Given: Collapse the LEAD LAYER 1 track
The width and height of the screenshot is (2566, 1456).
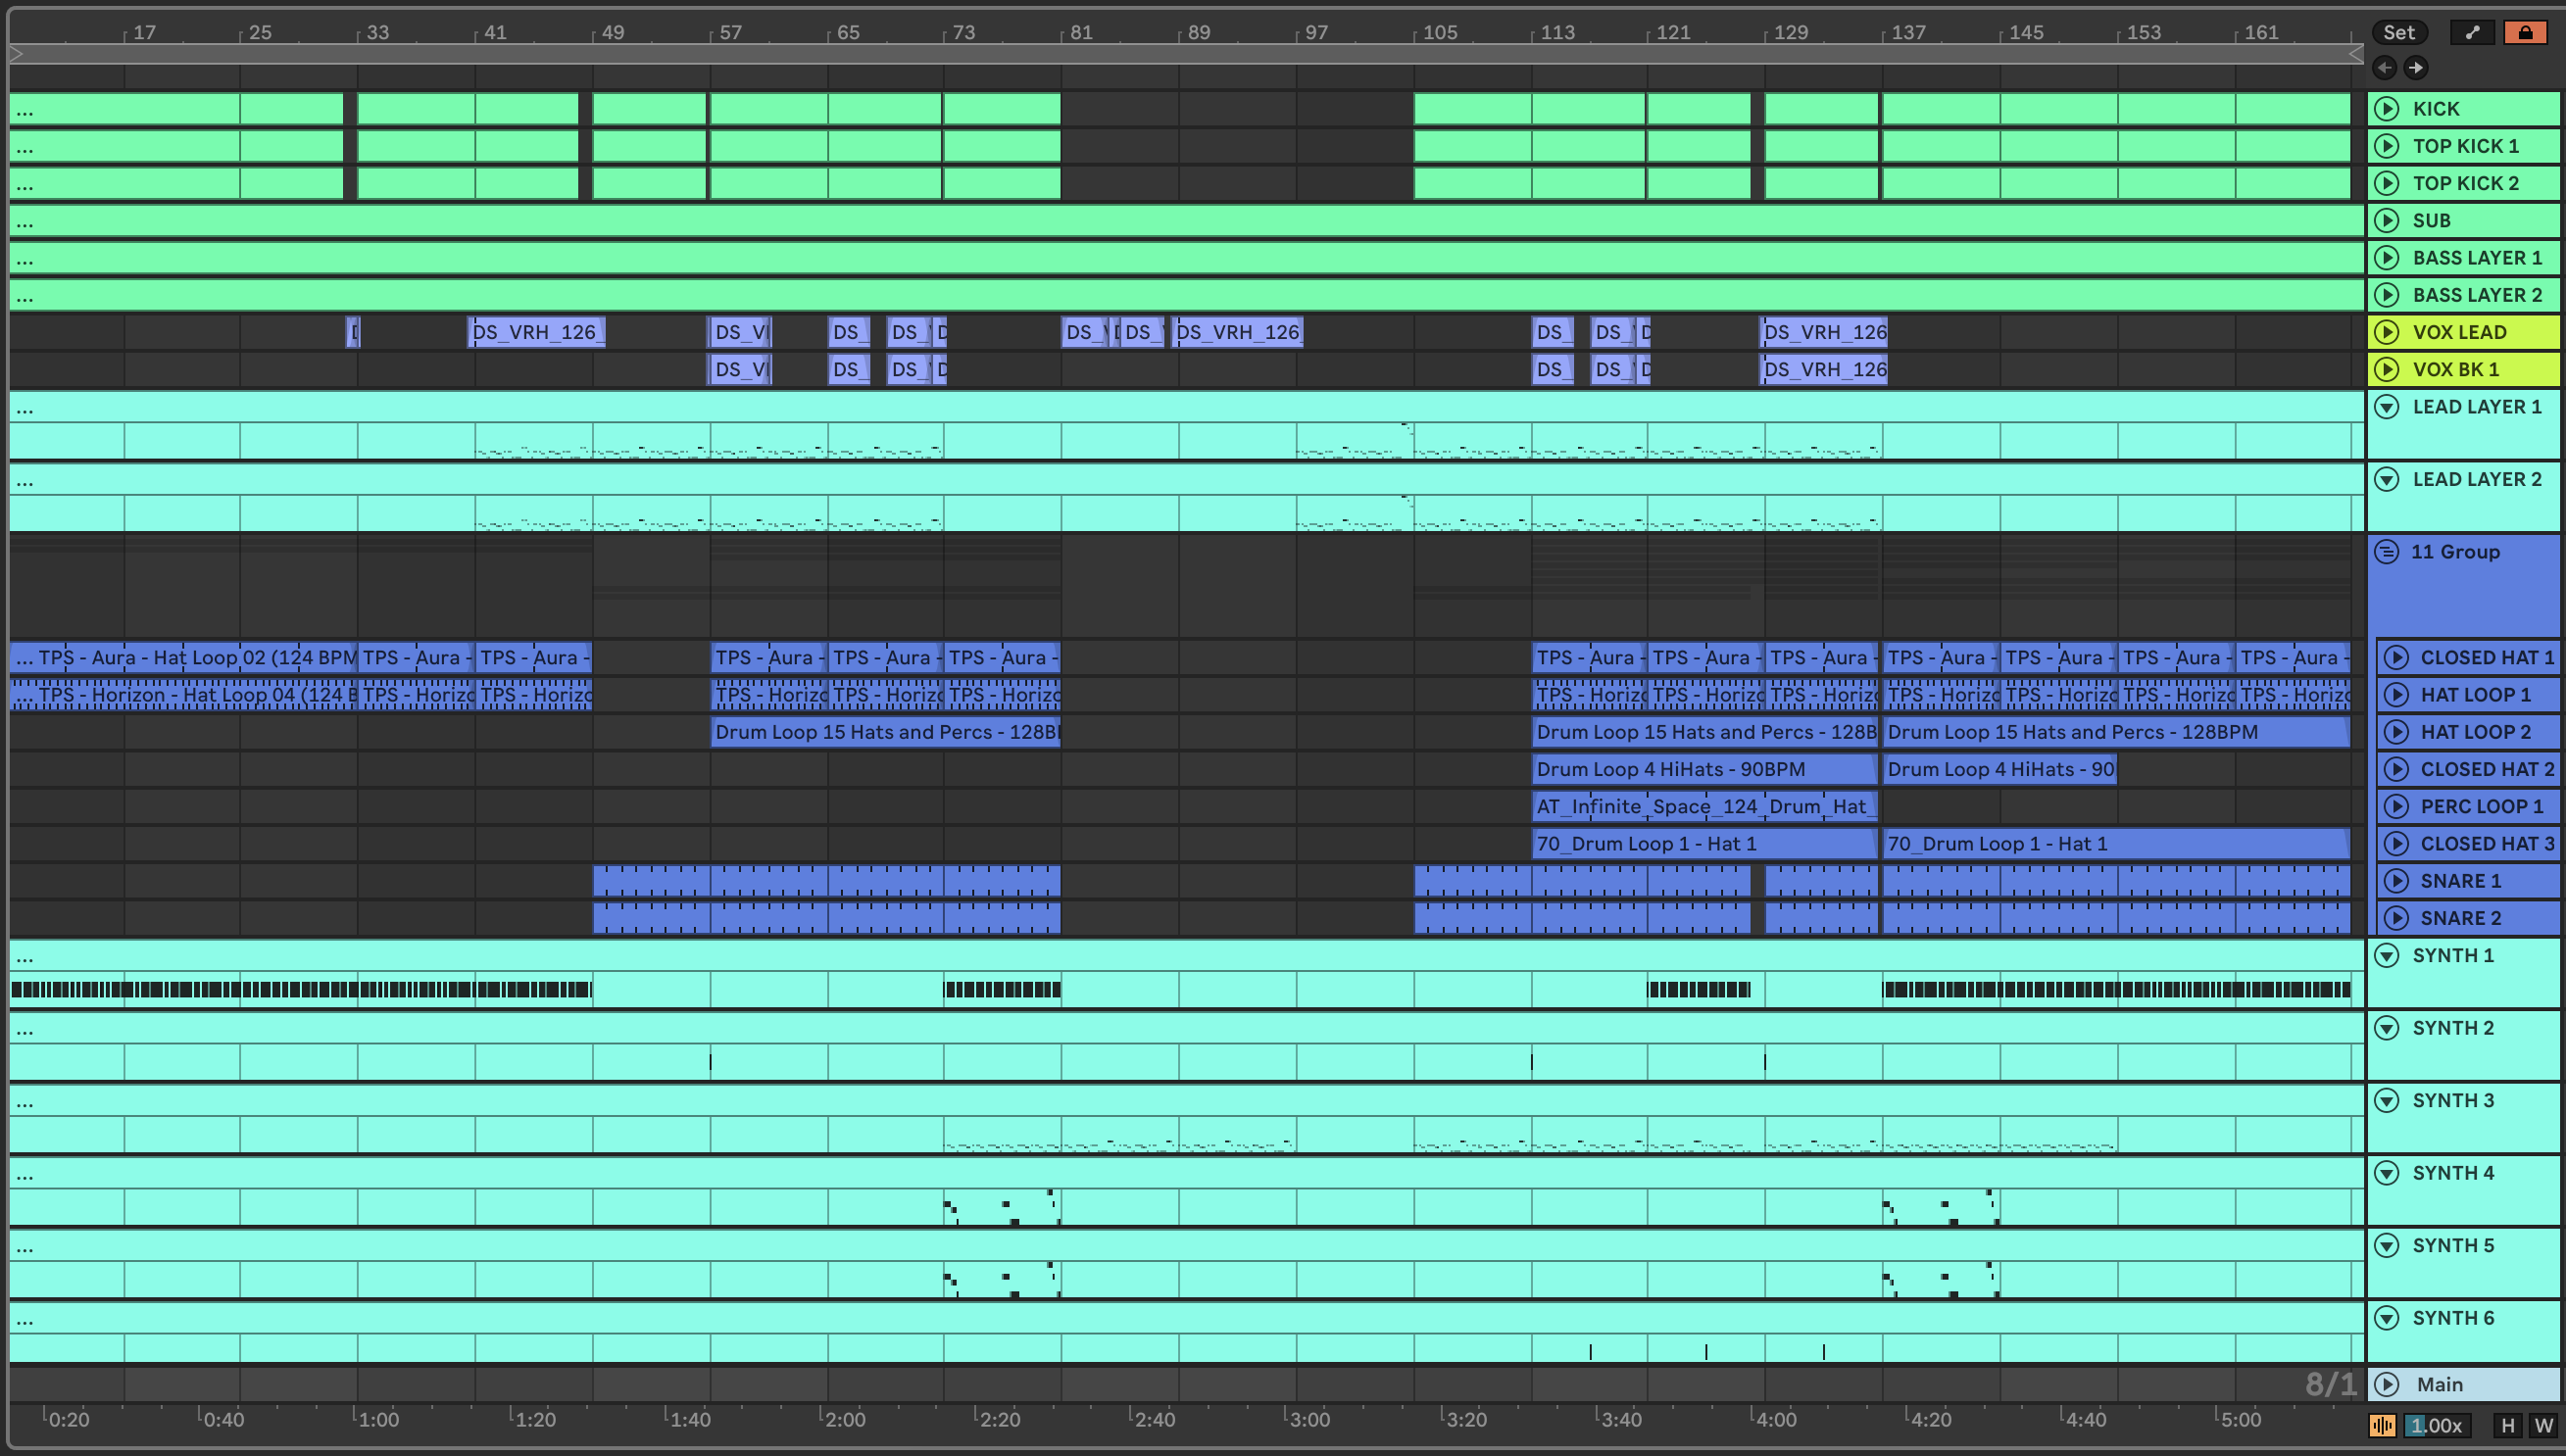Looking at the screenshot, I should click(x=2387, y=407).
